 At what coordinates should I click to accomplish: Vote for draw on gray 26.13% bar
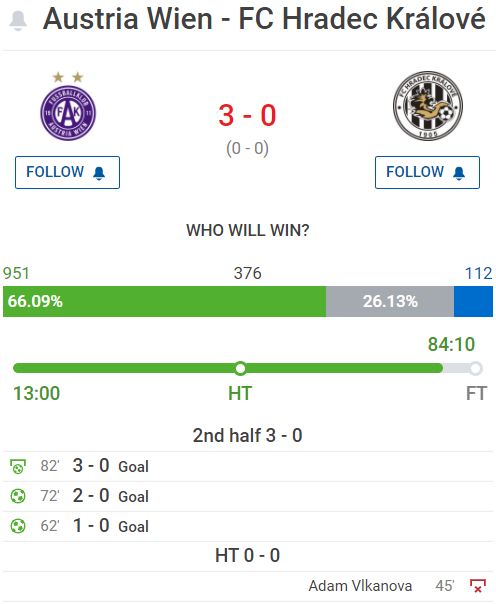[390, 301]
